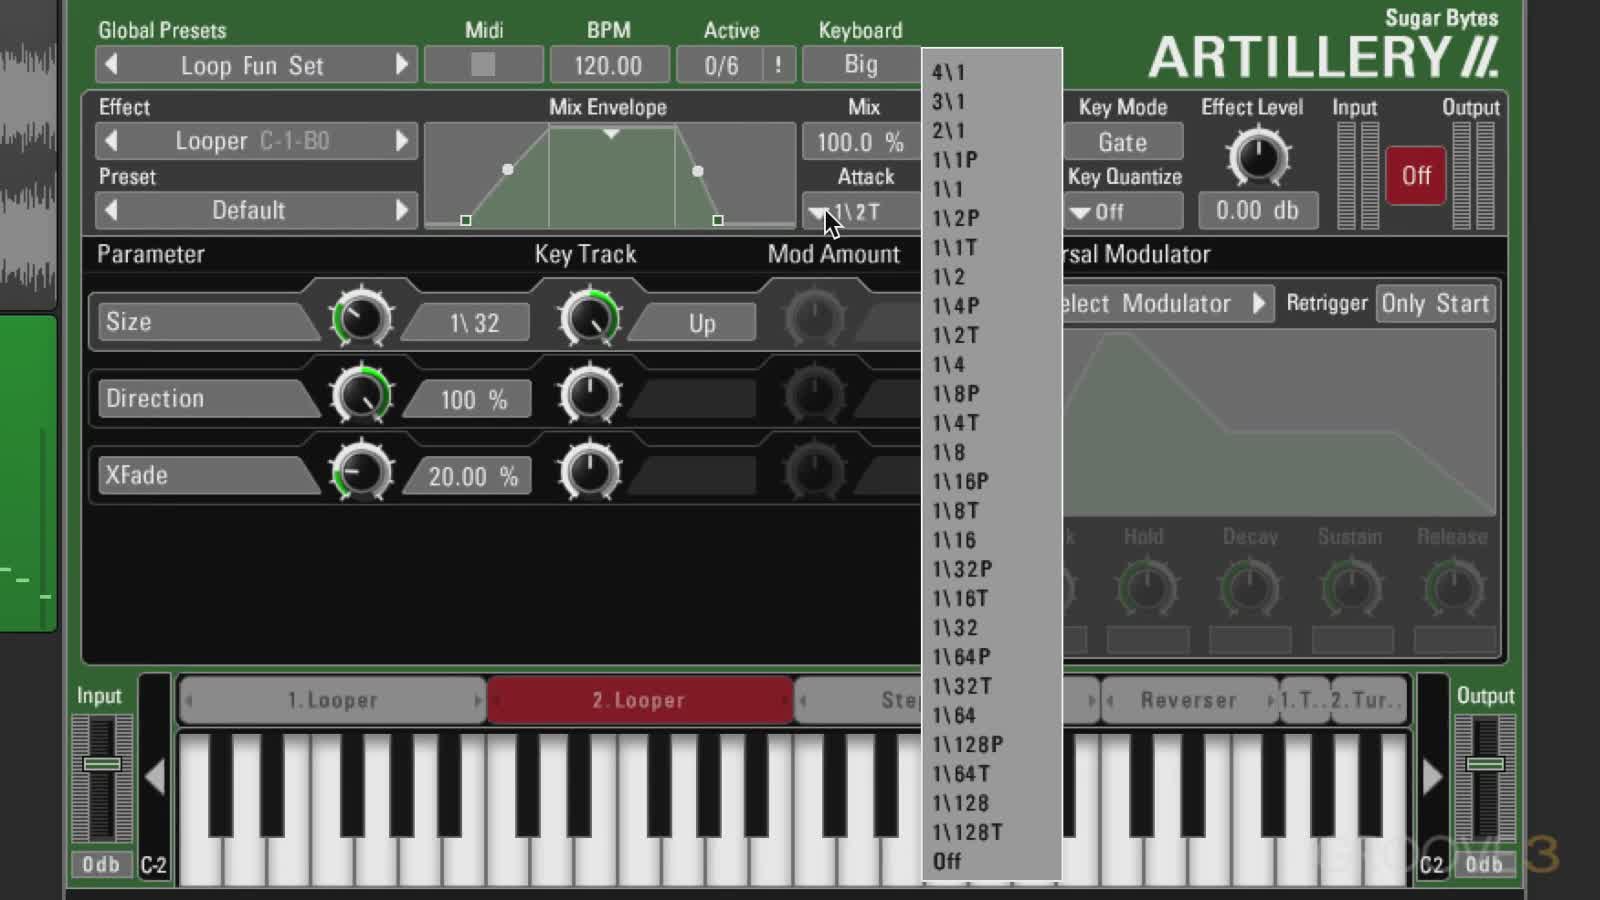
Task: Click the Size Mod Amount knob
Action: [x=814, y=318]
